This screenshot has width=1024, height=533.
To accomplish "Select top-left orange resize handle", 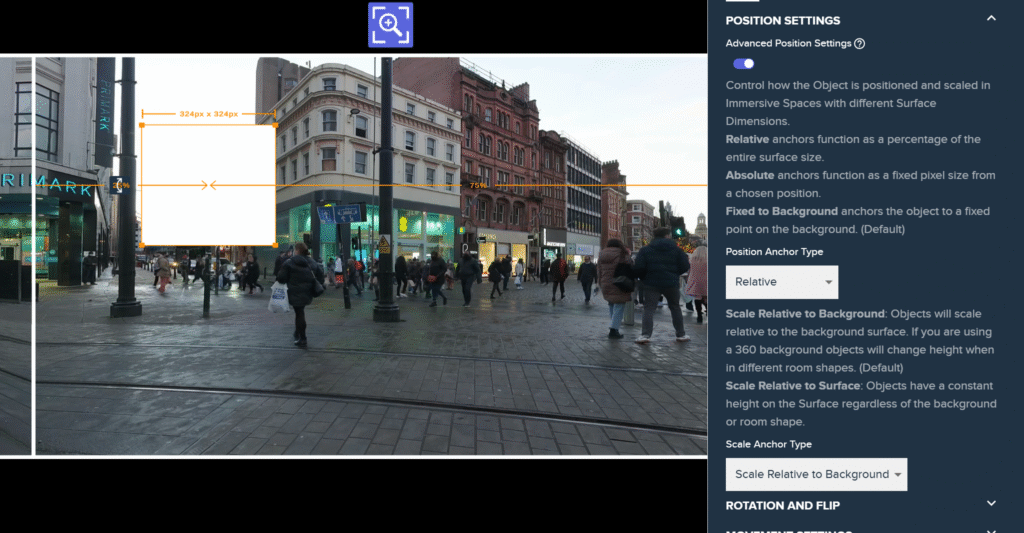I will (x=142, y=125).
